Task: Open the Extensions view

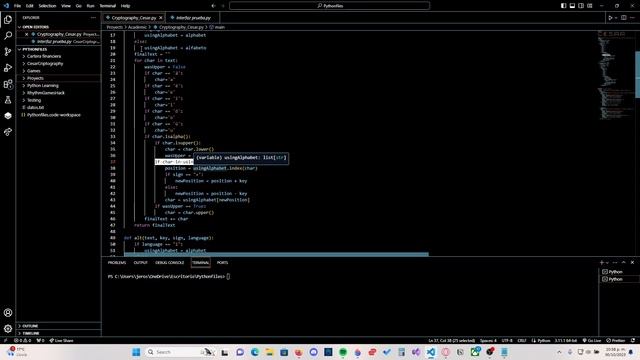Action: pyautogui.click(x=8, y=84)
